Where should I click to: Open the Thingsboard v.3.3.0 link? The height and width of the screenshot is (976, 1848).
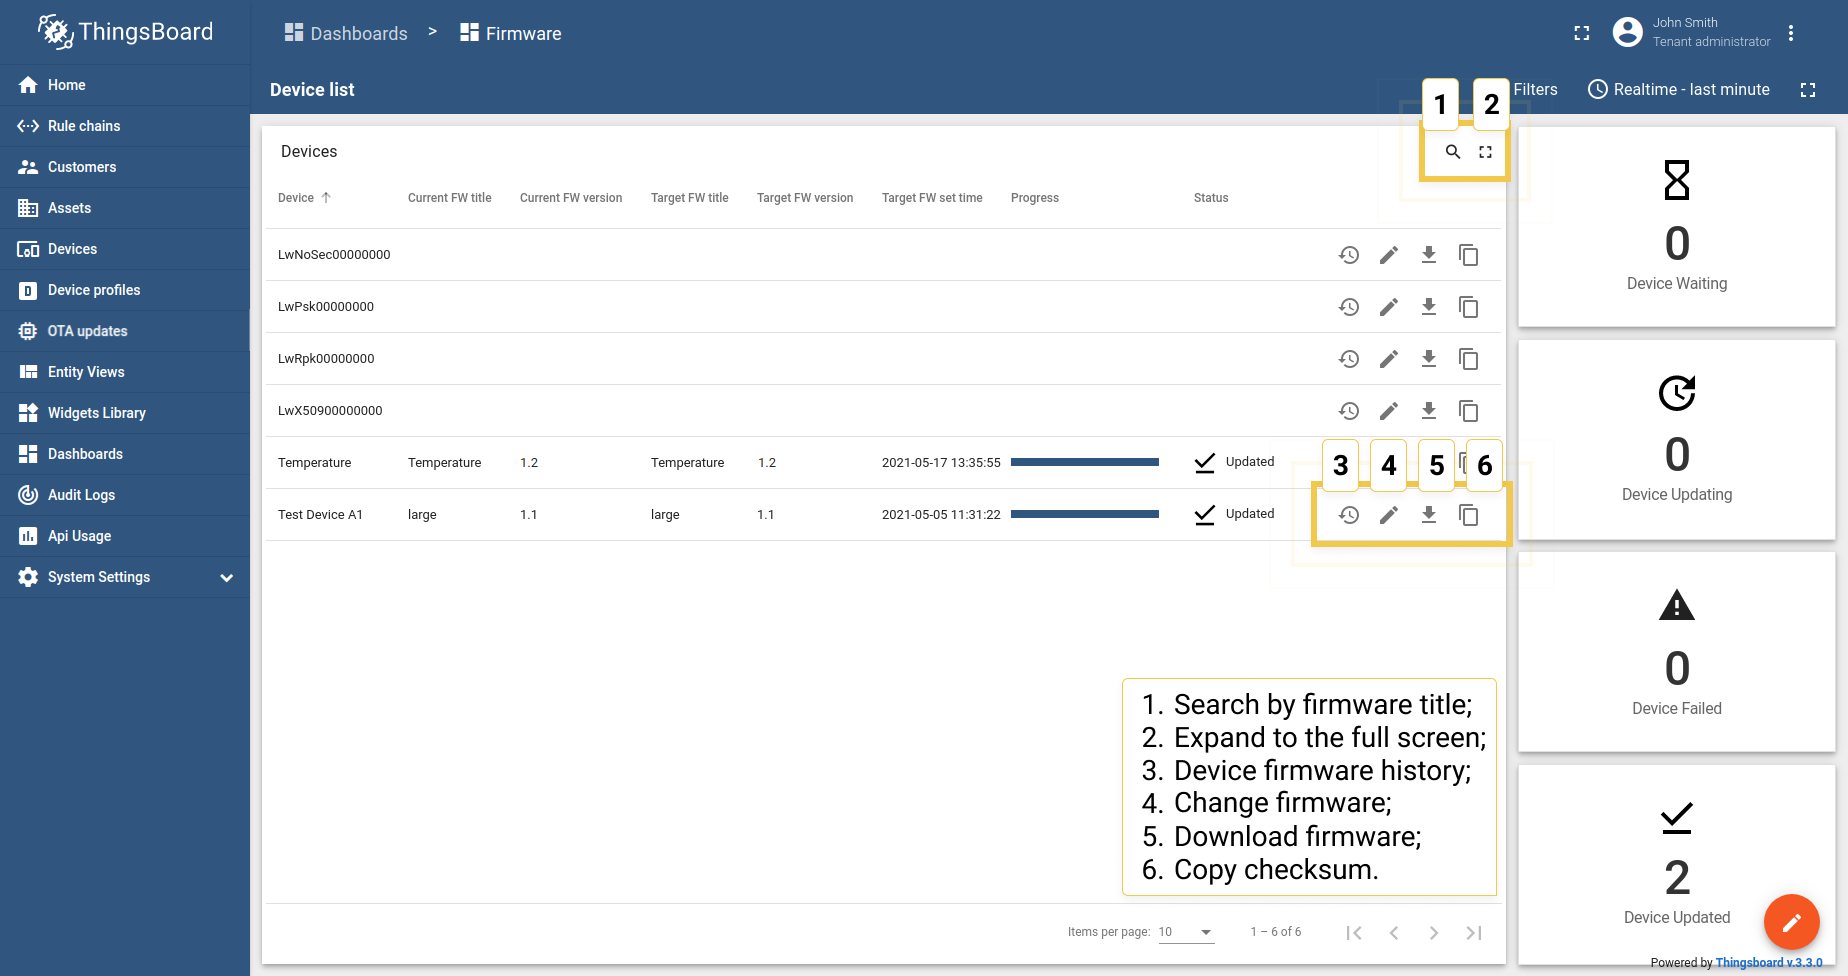[x=1769, y=962]
